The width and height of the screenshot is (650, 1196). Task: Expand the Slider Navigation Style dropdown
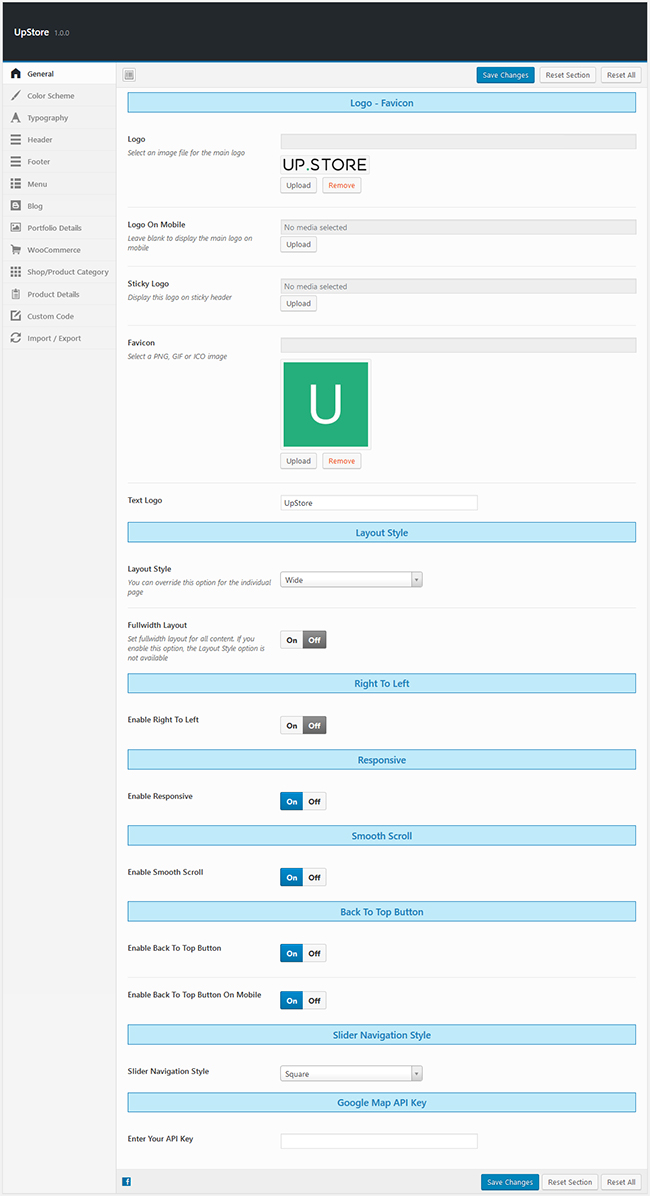[x=351, y=1074]
